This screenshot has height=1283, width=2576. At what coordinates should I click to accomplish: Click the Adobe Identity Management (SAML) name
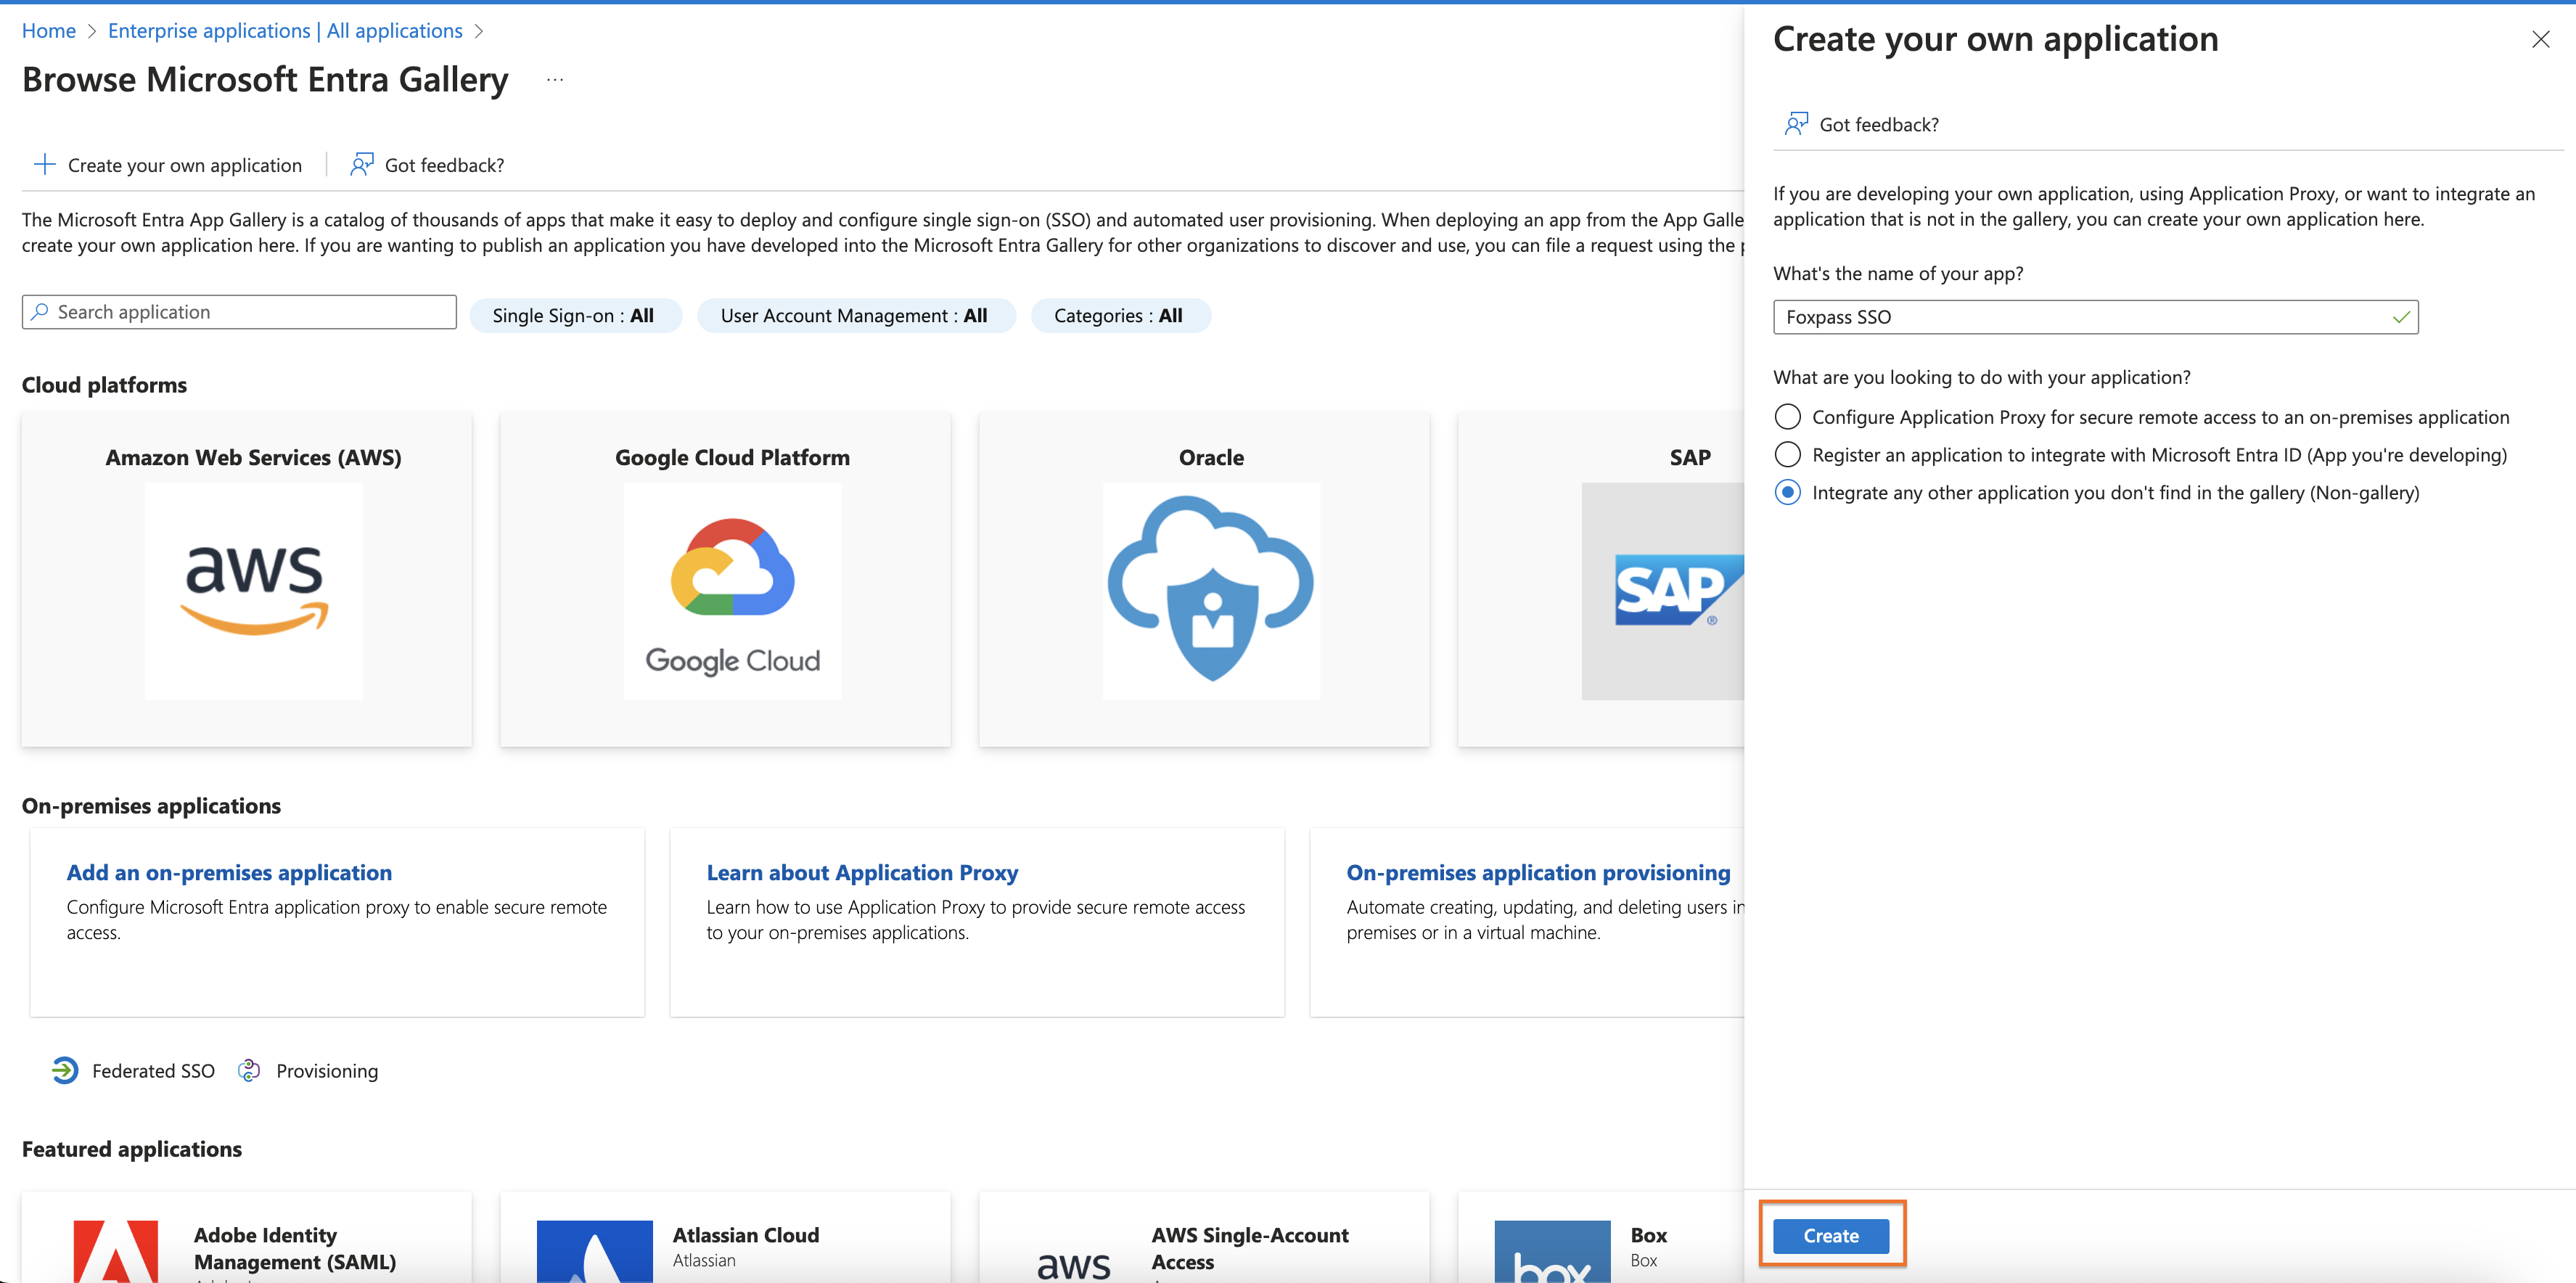click(295, 1249)
